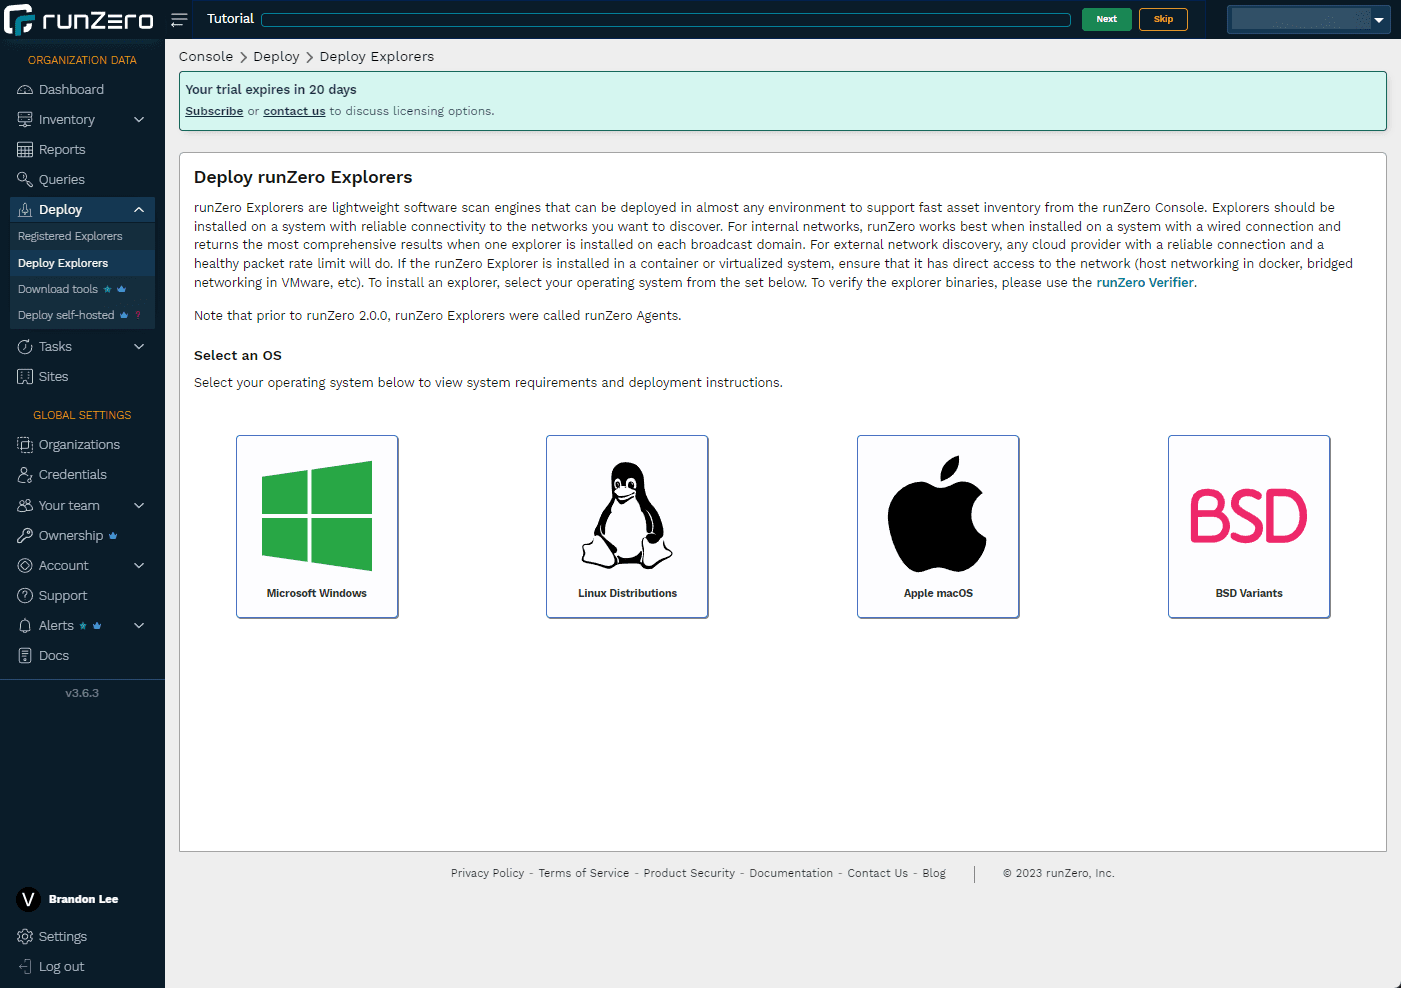Open Deploy self-hosted submenu item
This screenshot has width=1401, height=988.
click(x=82, y=315)
